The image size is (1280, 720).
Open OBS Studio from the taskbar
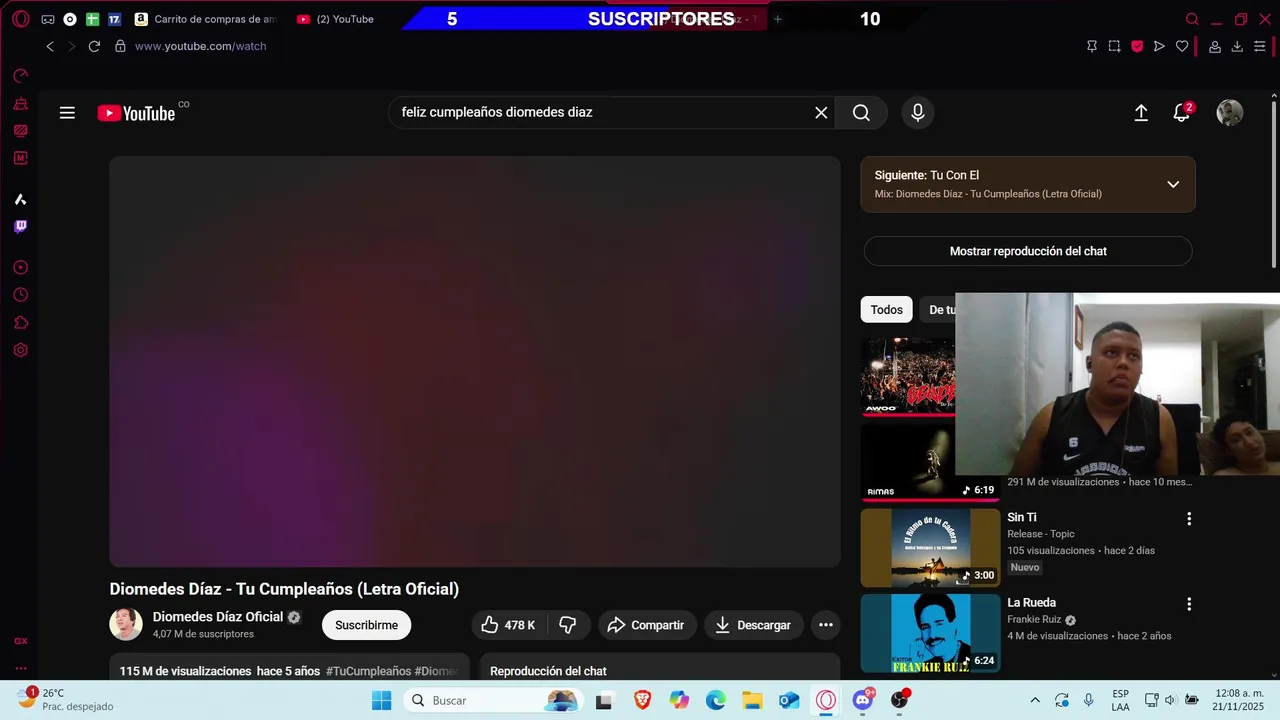[900, 700]
